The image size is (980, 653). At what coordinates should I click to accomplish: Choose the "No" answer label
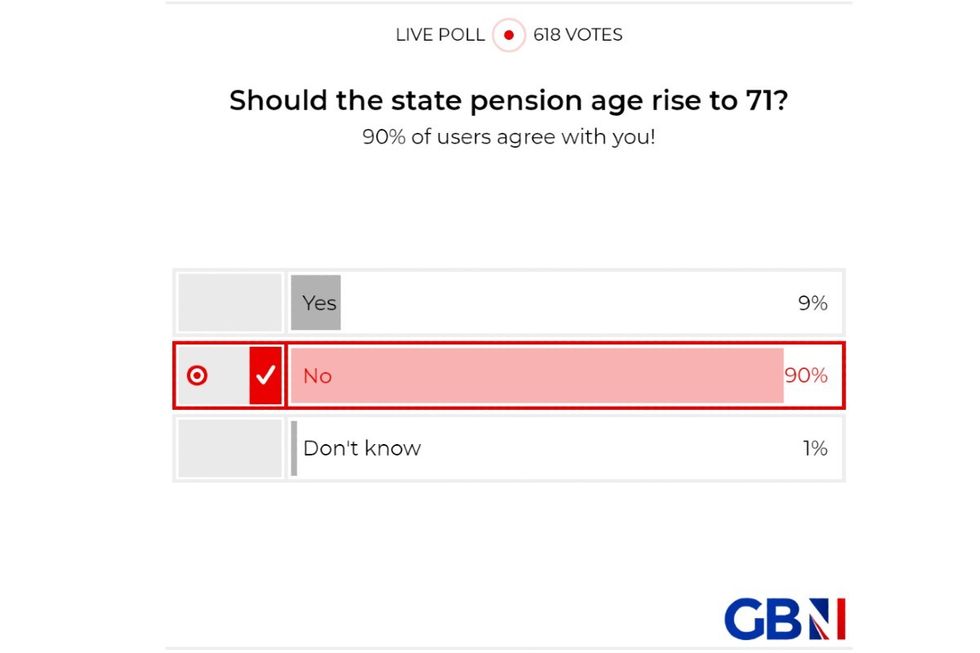(317, 376)
